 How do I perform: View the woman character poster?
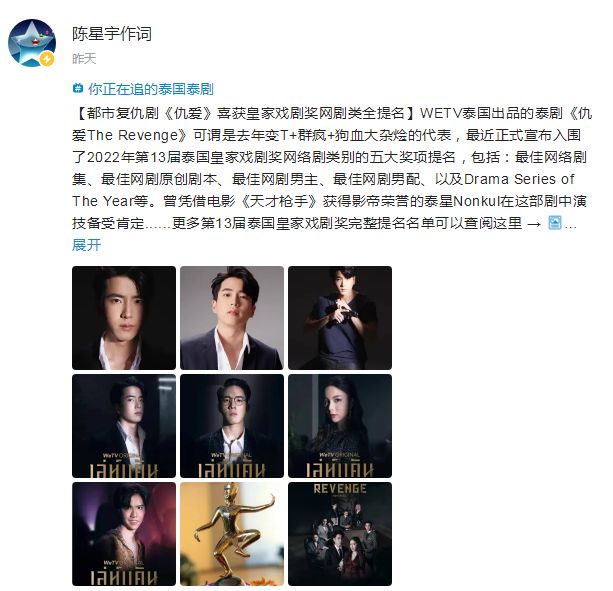point(340,426)
